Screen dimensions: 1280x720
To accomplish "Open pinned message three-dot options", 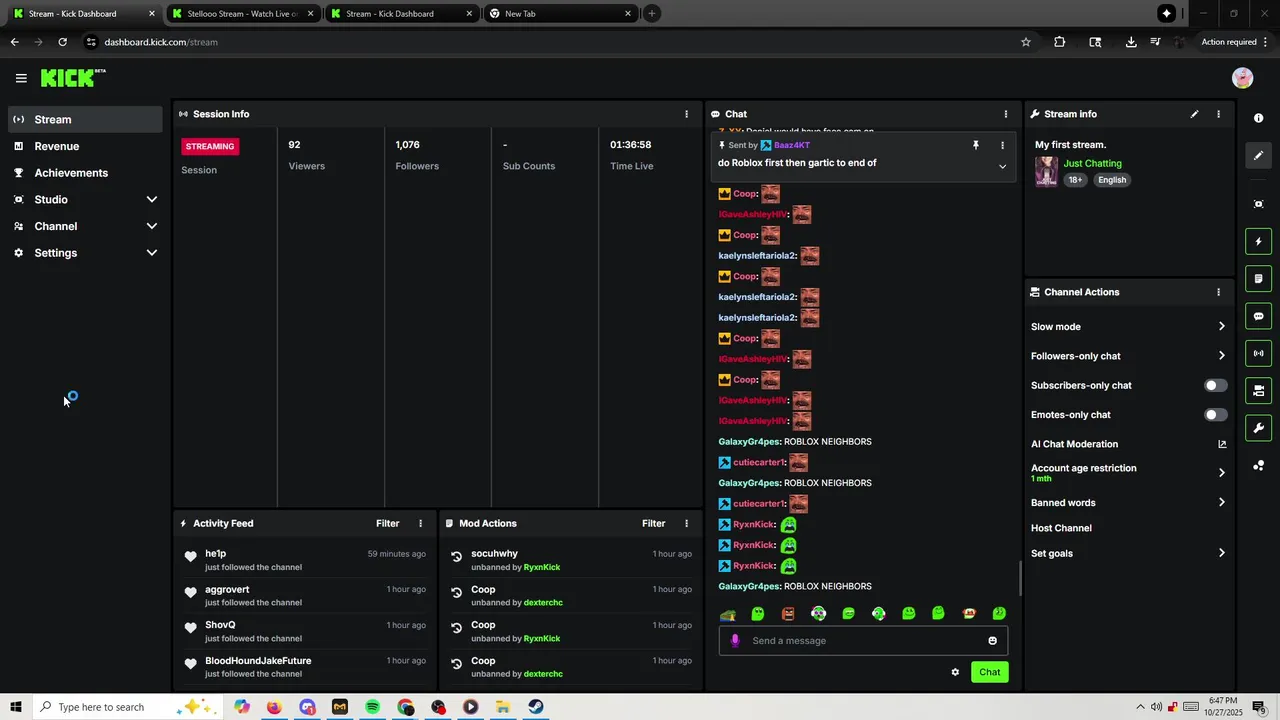I will 1002,145.
